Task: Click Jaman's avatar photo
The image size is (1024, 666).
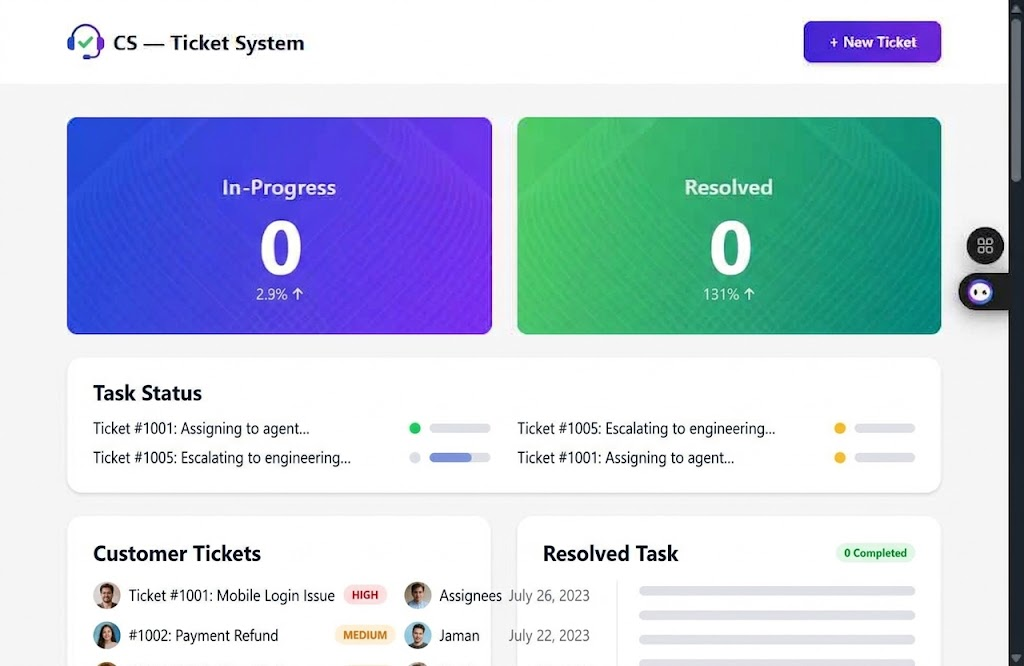Action: [x=418, y=635]
